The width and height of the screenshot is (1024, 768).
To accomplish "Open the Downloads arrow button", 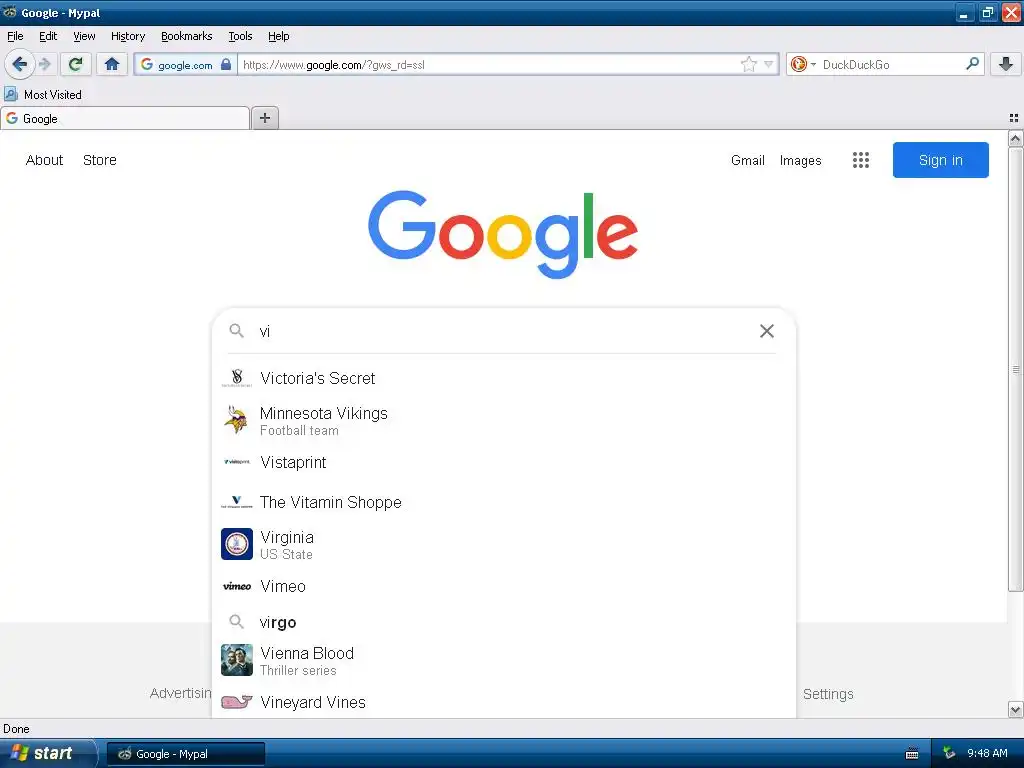I will pos(1006,64).
